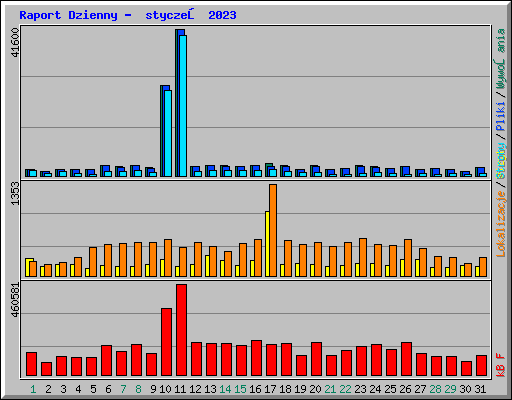Viewport: 512px width, 400px height.
Task: Click the yellow bar for day 17
Action: (267, 244)
